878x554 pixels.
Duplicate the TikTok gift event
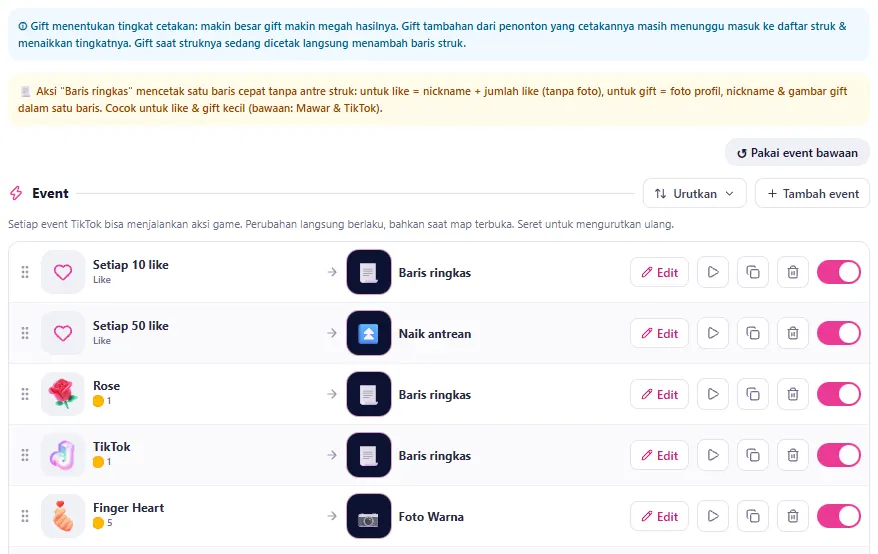point(753,455)
